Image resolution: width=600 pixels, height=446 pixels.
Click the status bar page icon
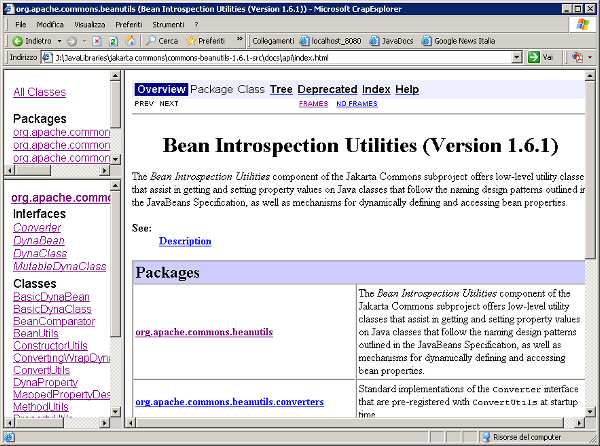(9, 437)
